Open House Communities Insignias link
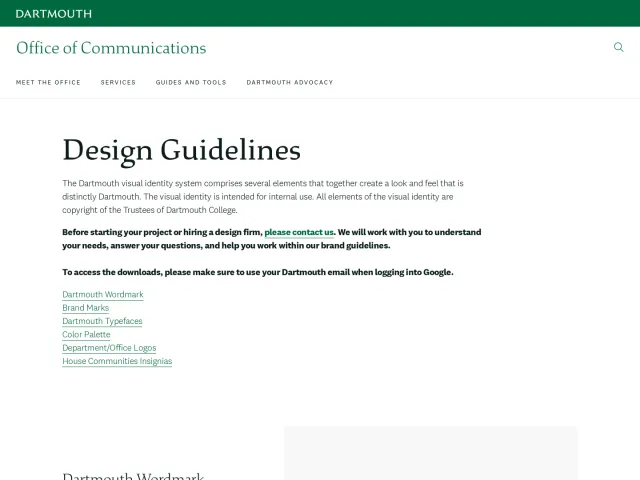Viewport: 640px width, 480px height. point(117,361)
